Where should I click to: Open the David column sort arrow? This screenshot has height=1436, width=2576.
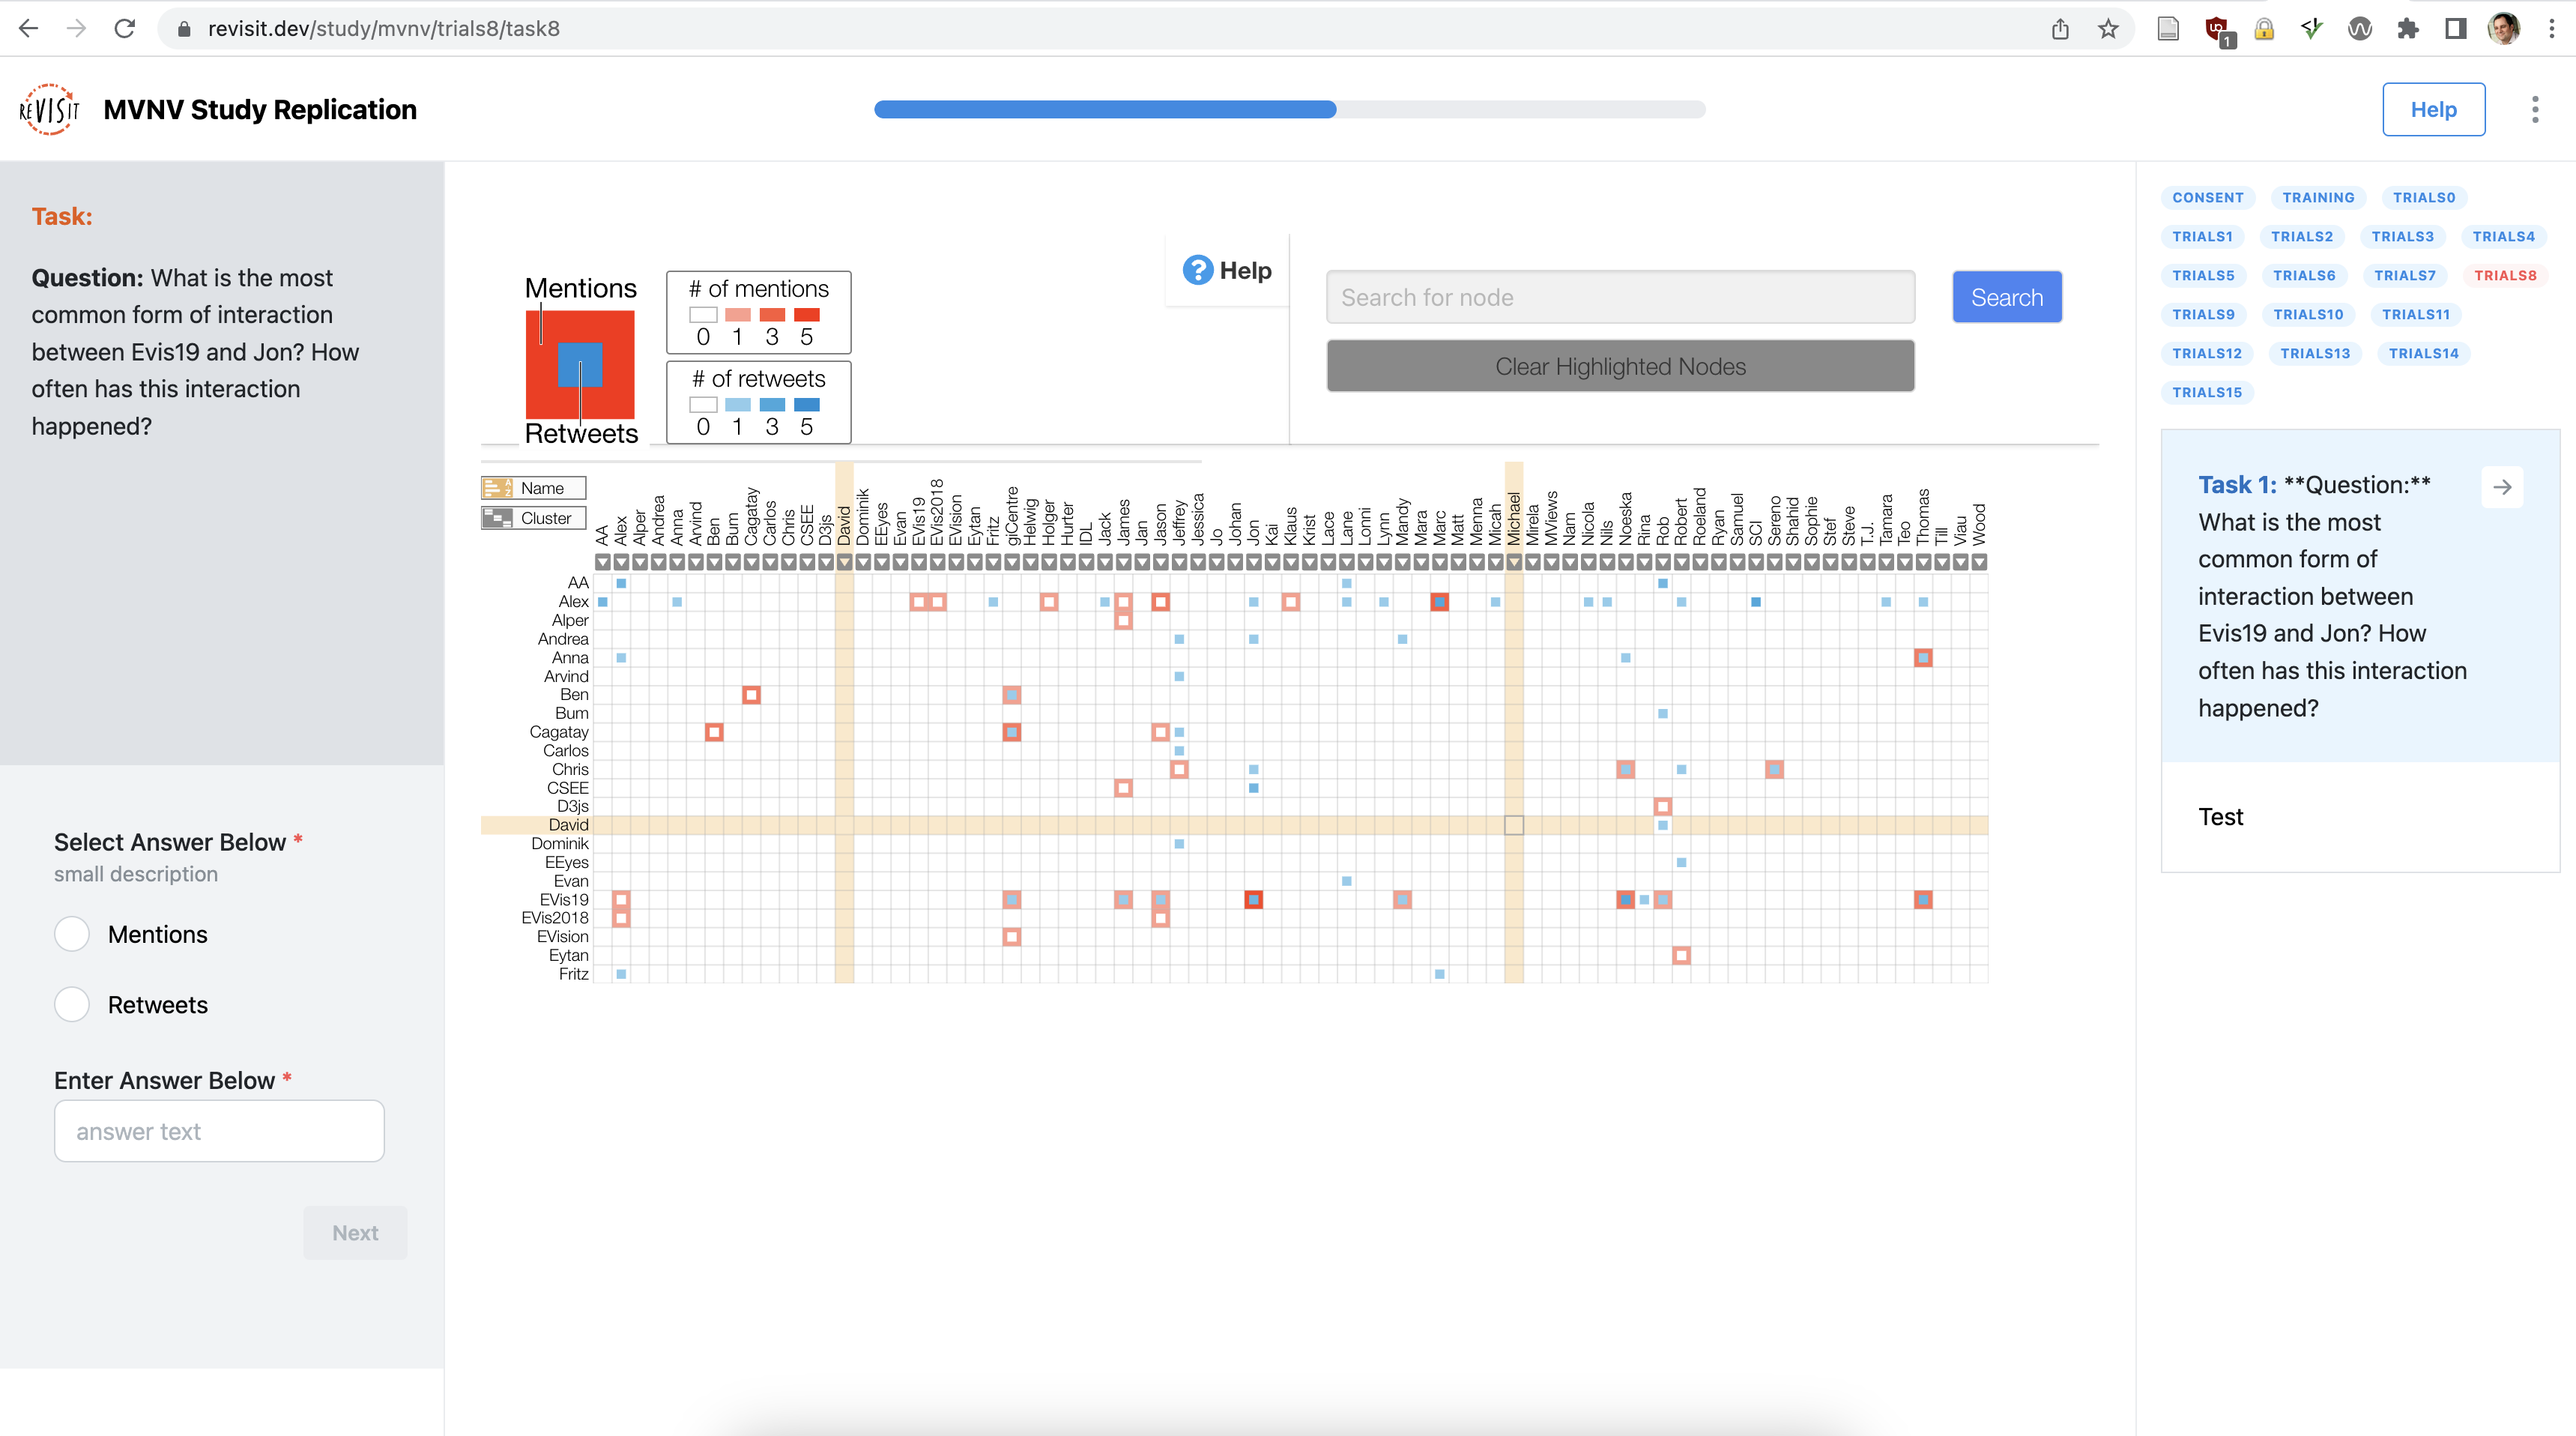(x=845, y=562)
